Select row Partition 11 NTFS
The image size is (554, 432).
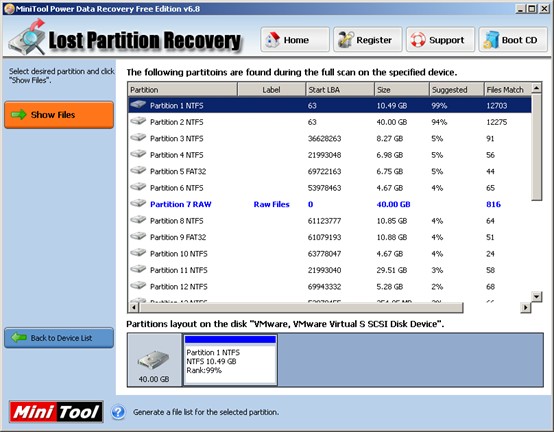(330, 270)
